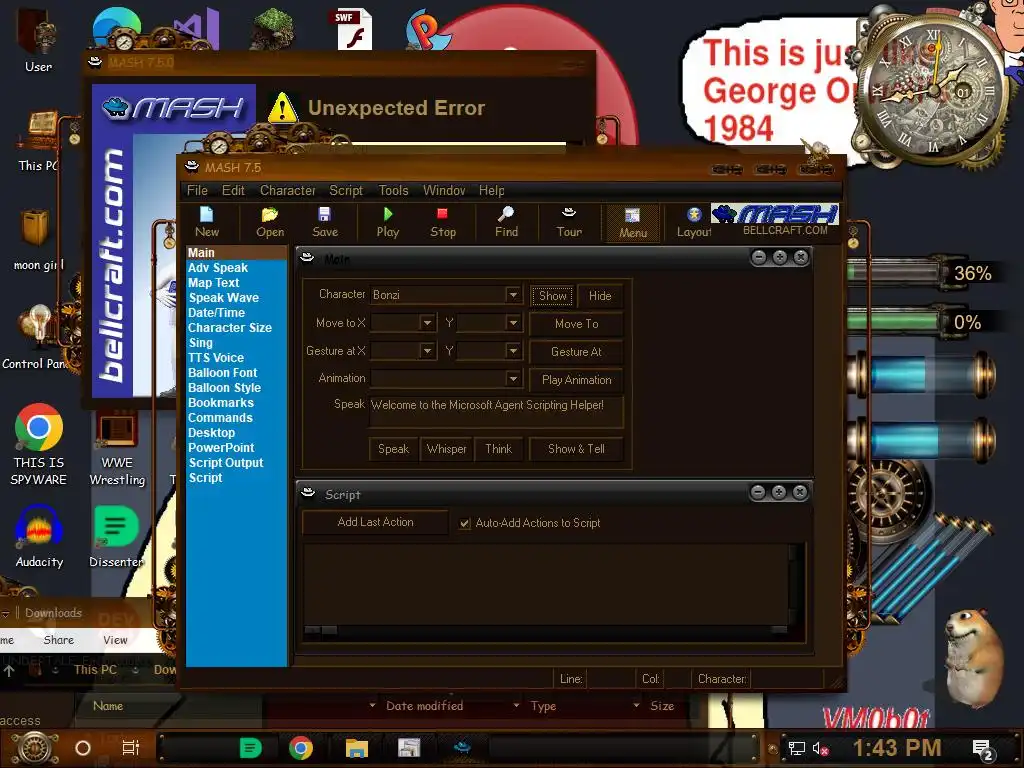This screenshot has height=768, width=1024.
Task: Click the MASH Bellcraft.com logo banner
Action: point(775,220)
